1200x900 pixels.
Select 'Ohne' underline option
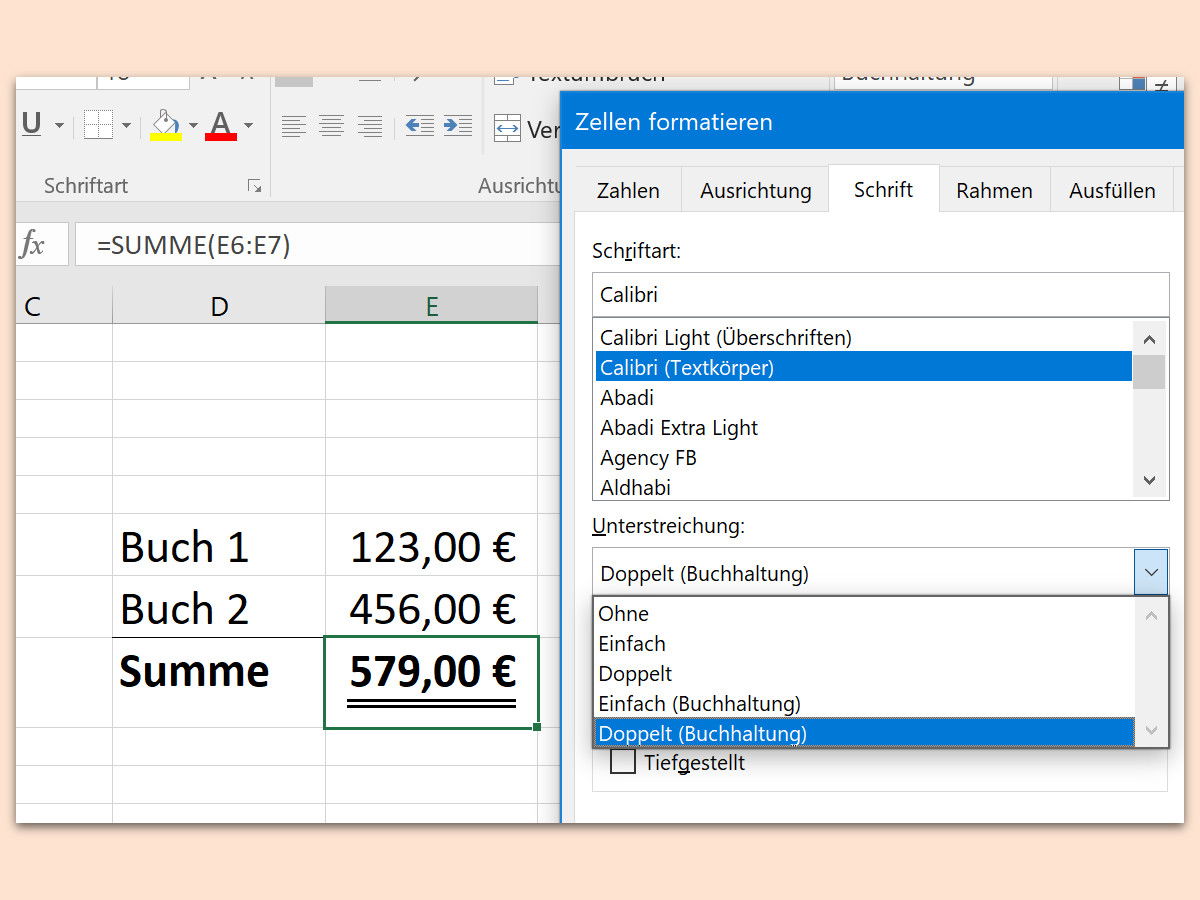point(865,613)
